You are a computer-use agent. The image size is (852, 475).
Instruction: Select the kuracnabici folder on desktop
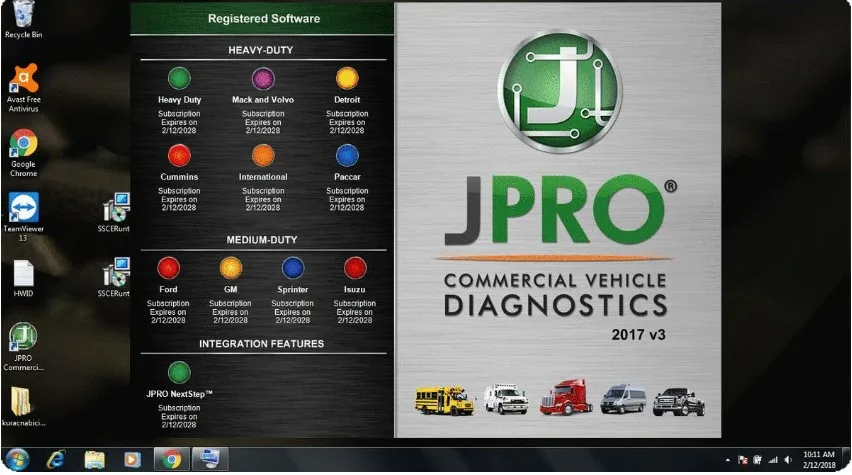click(x=23, y=407)
